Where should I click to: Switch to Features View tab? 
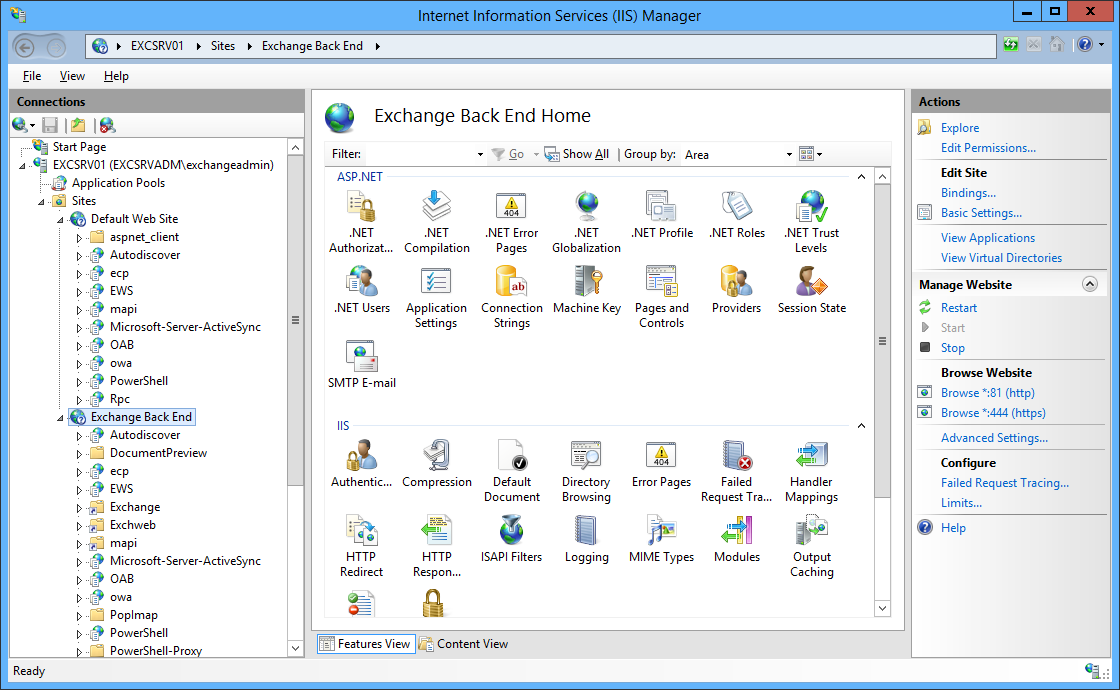(366, 644)
